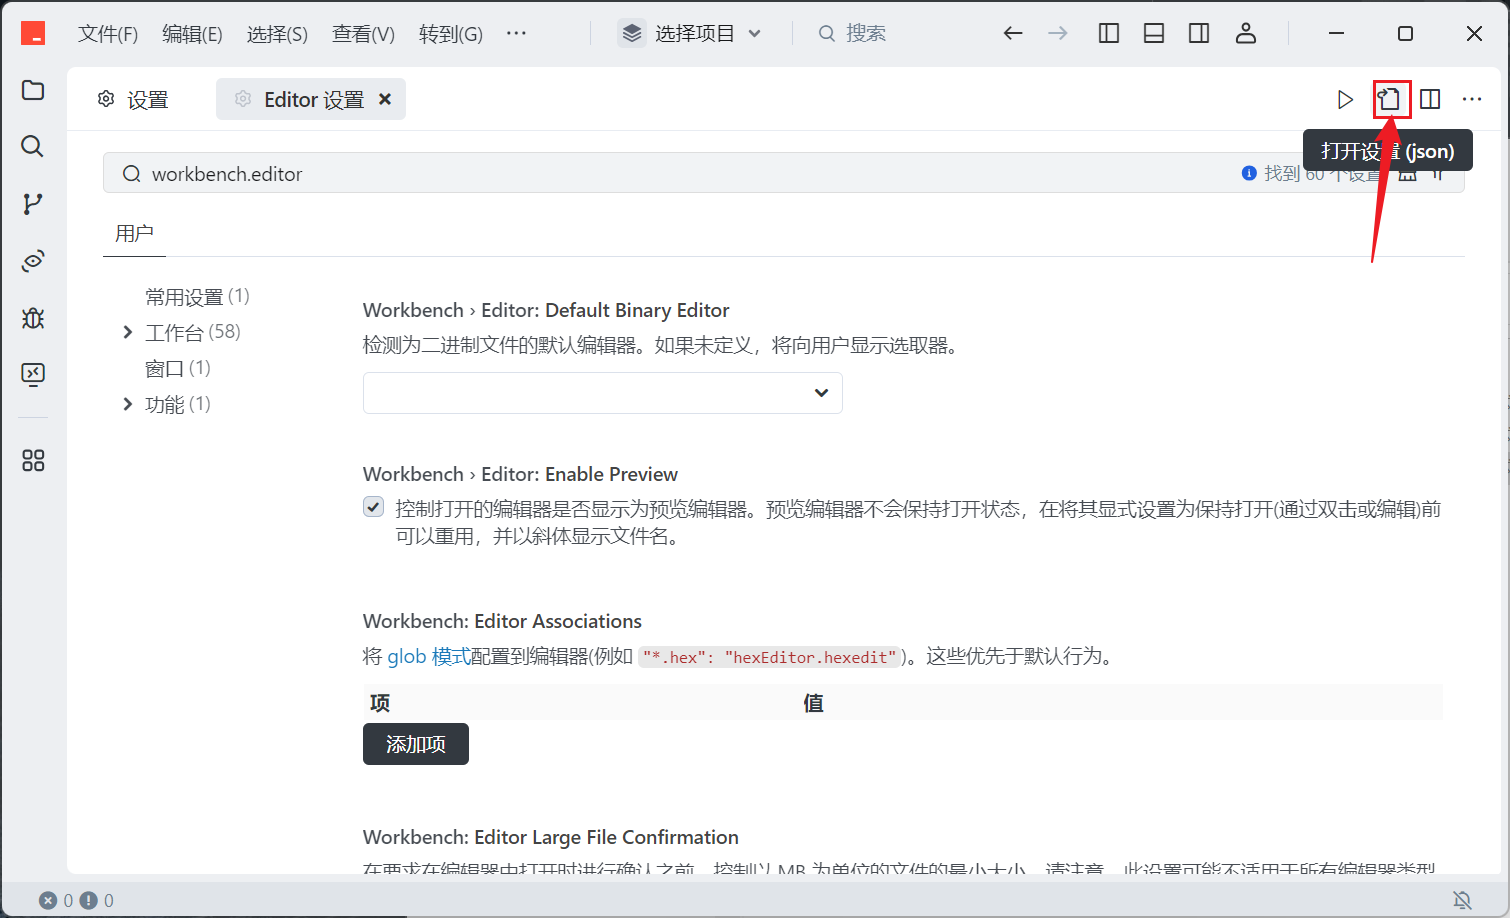Switch to the 设置 tab
The width and height of the screenshot is (1510, 918).
pyautogui.click(x=134, y=99)
